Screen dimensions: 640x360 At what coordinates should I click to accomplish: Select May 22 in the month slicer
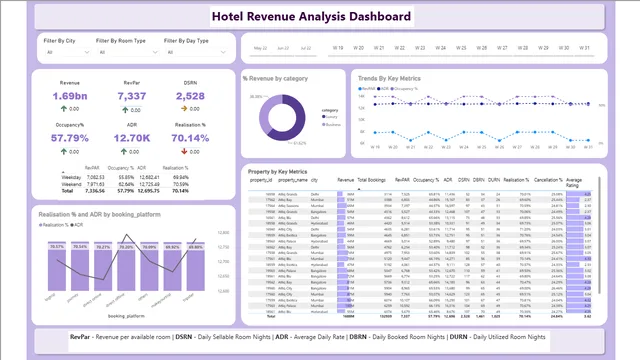[260, 48]
